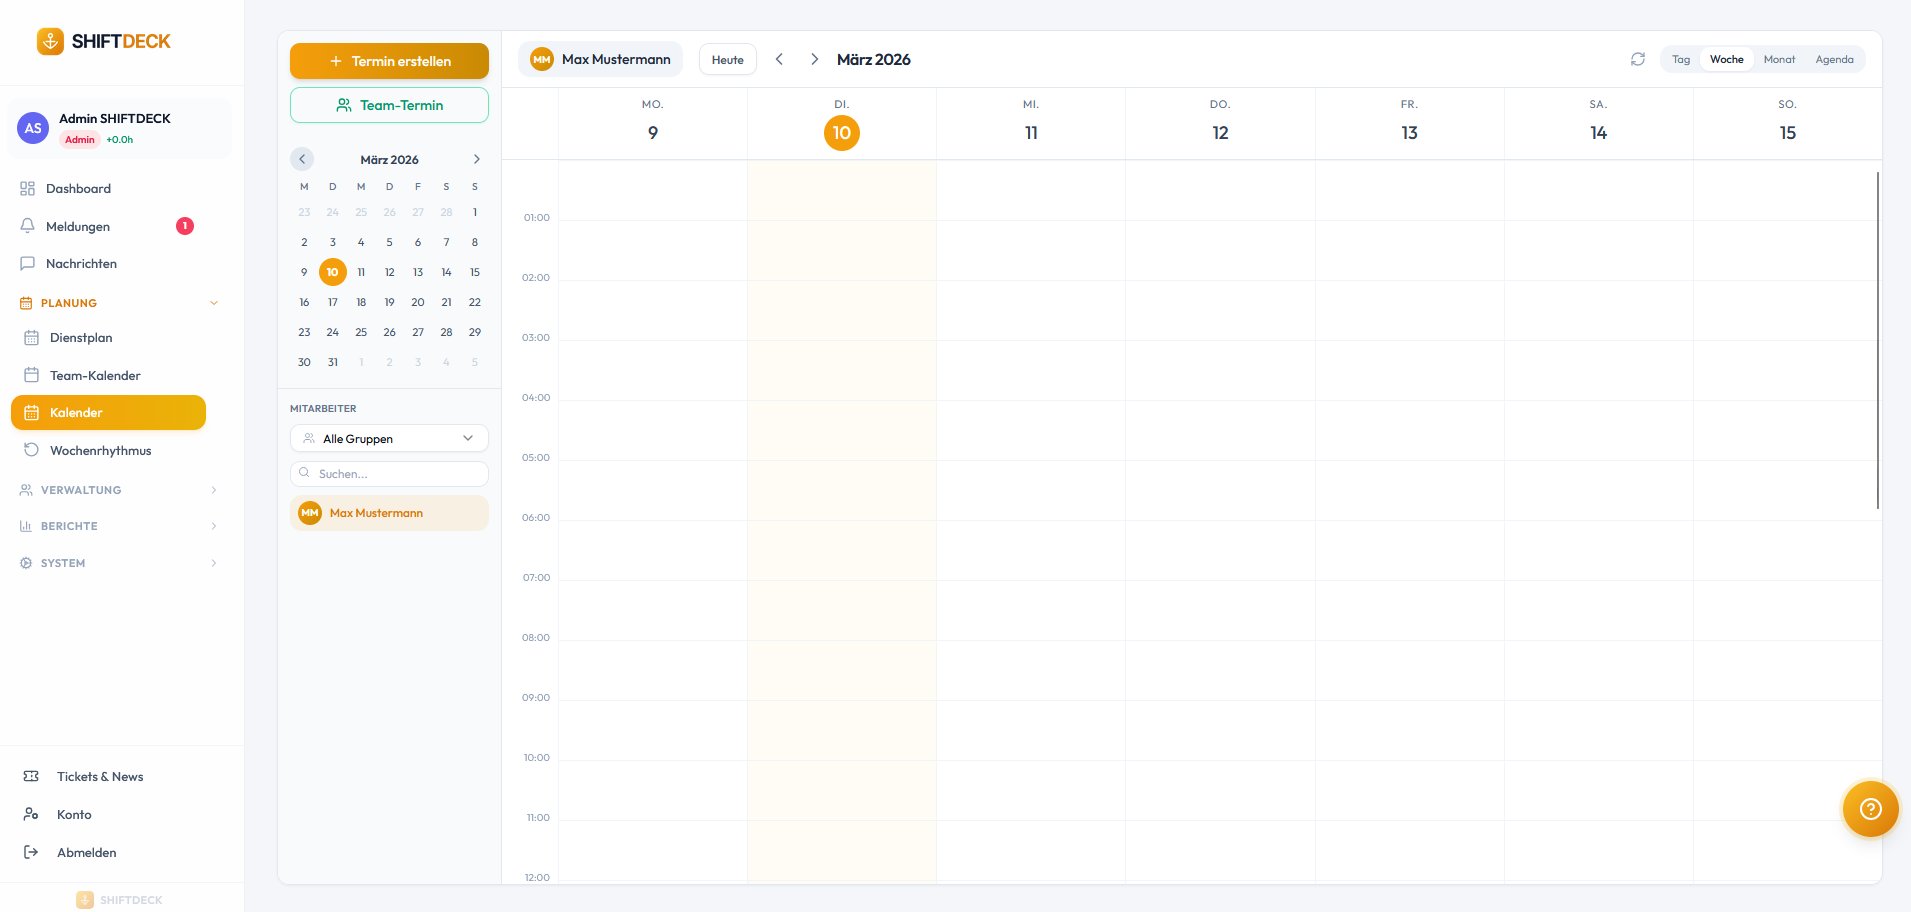Click the refresh calendar icon
The height and width of the screenshot is (912, 1911).
point(1637,60)
